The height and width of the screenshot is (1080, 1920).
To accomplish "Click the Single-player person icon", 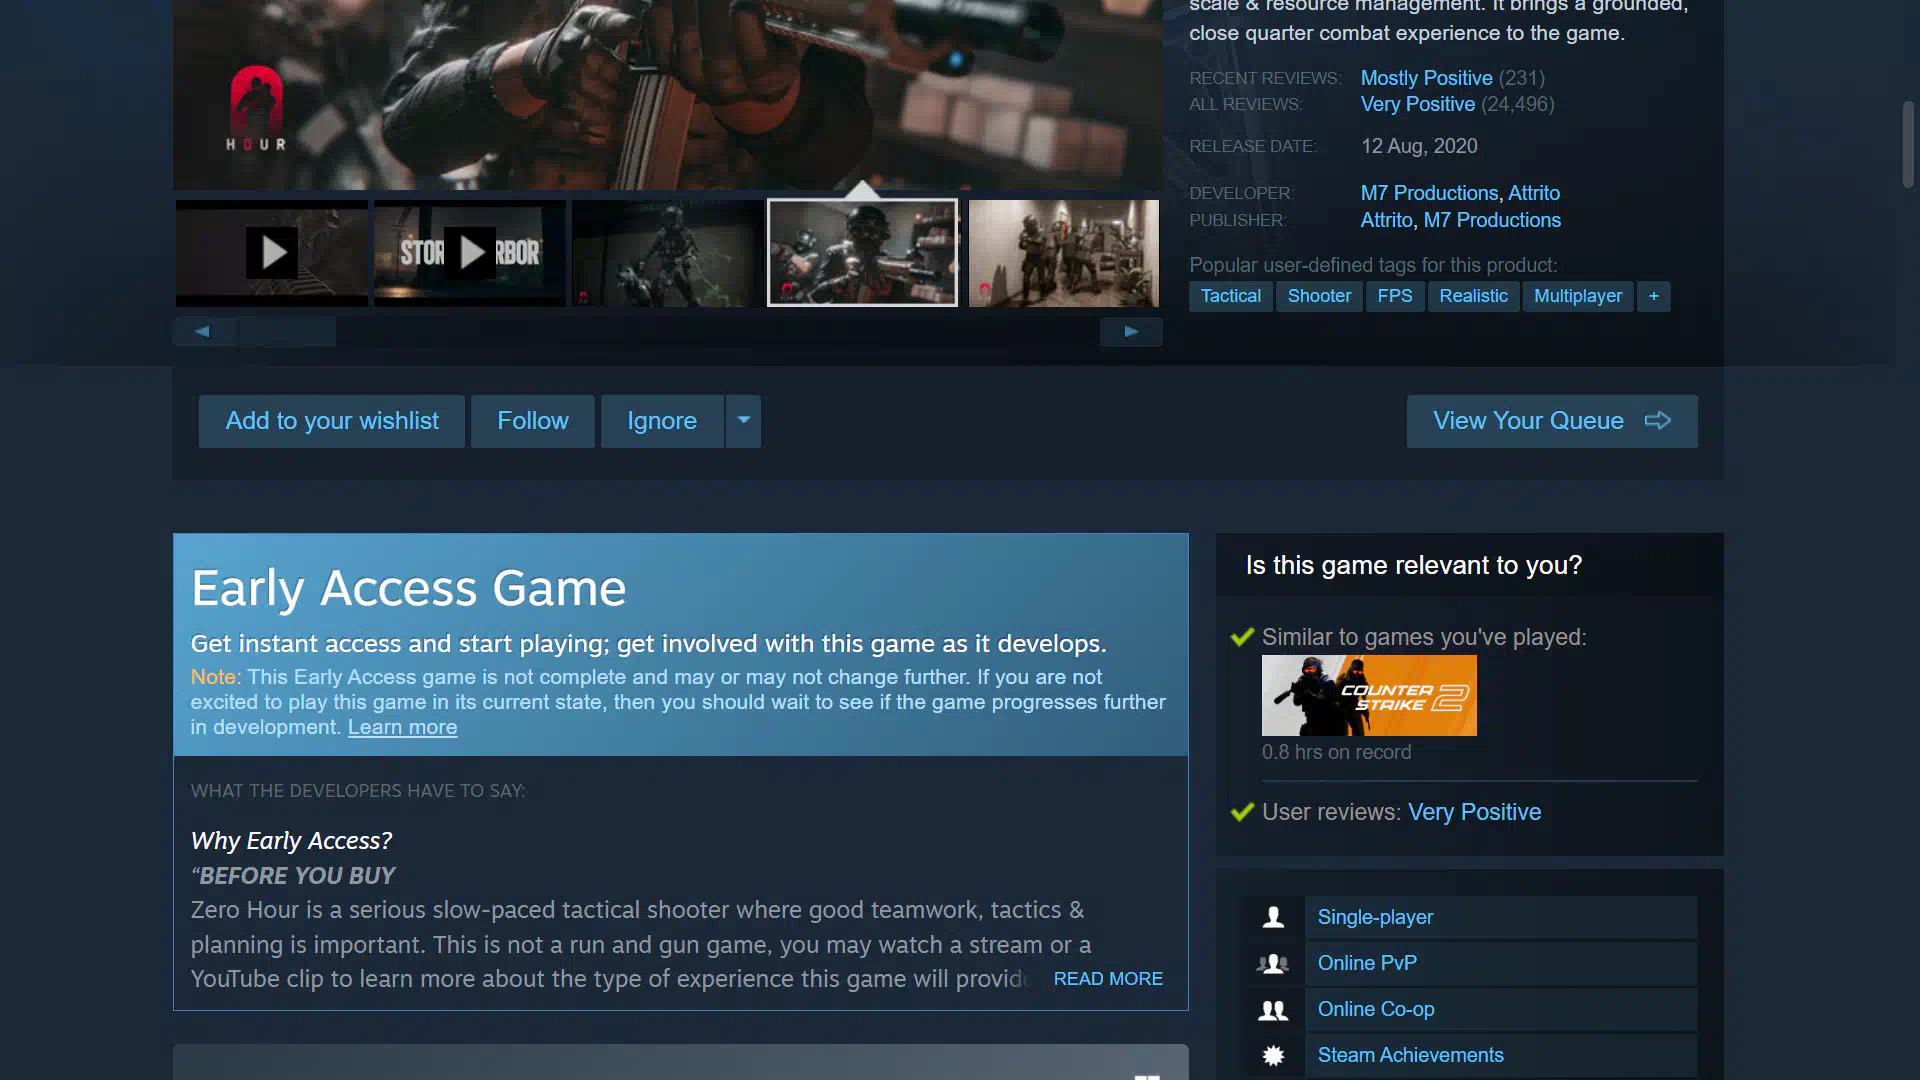I will 1273,917.
